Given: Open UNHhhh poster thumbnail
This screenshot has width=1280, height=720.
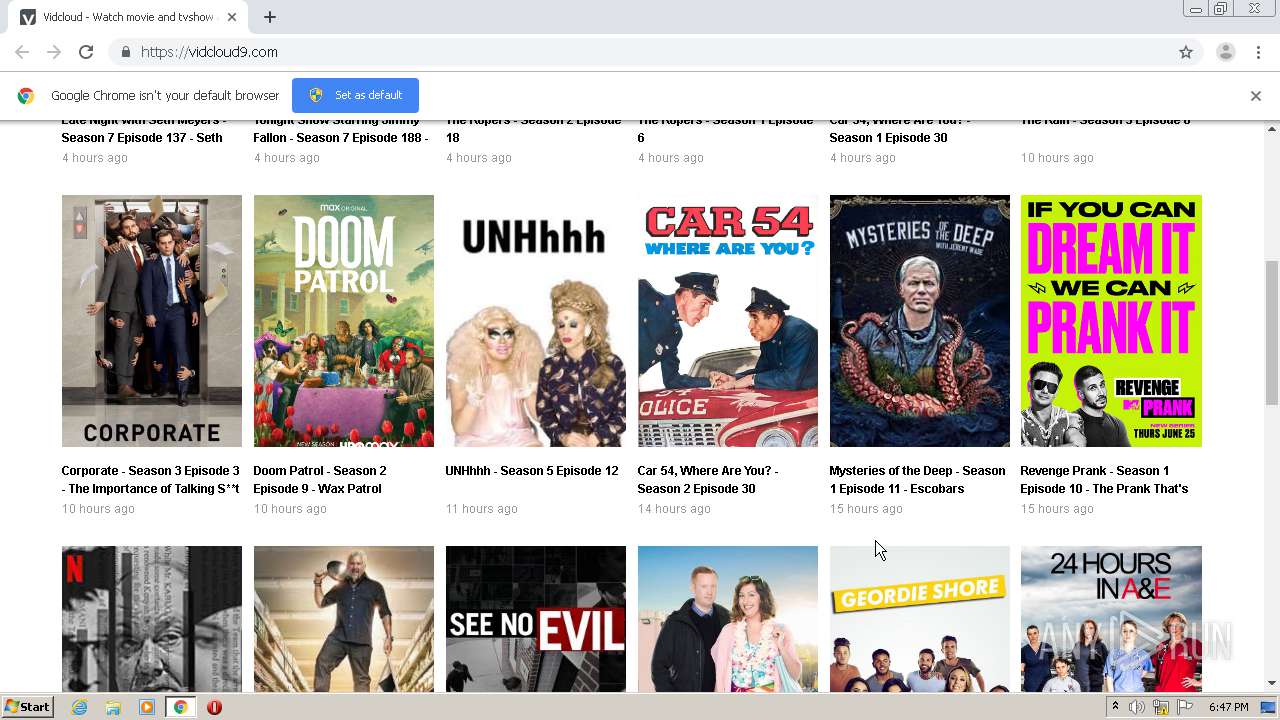Looking at the screenshot, I should pyautogui.click(x=536, y=321).
